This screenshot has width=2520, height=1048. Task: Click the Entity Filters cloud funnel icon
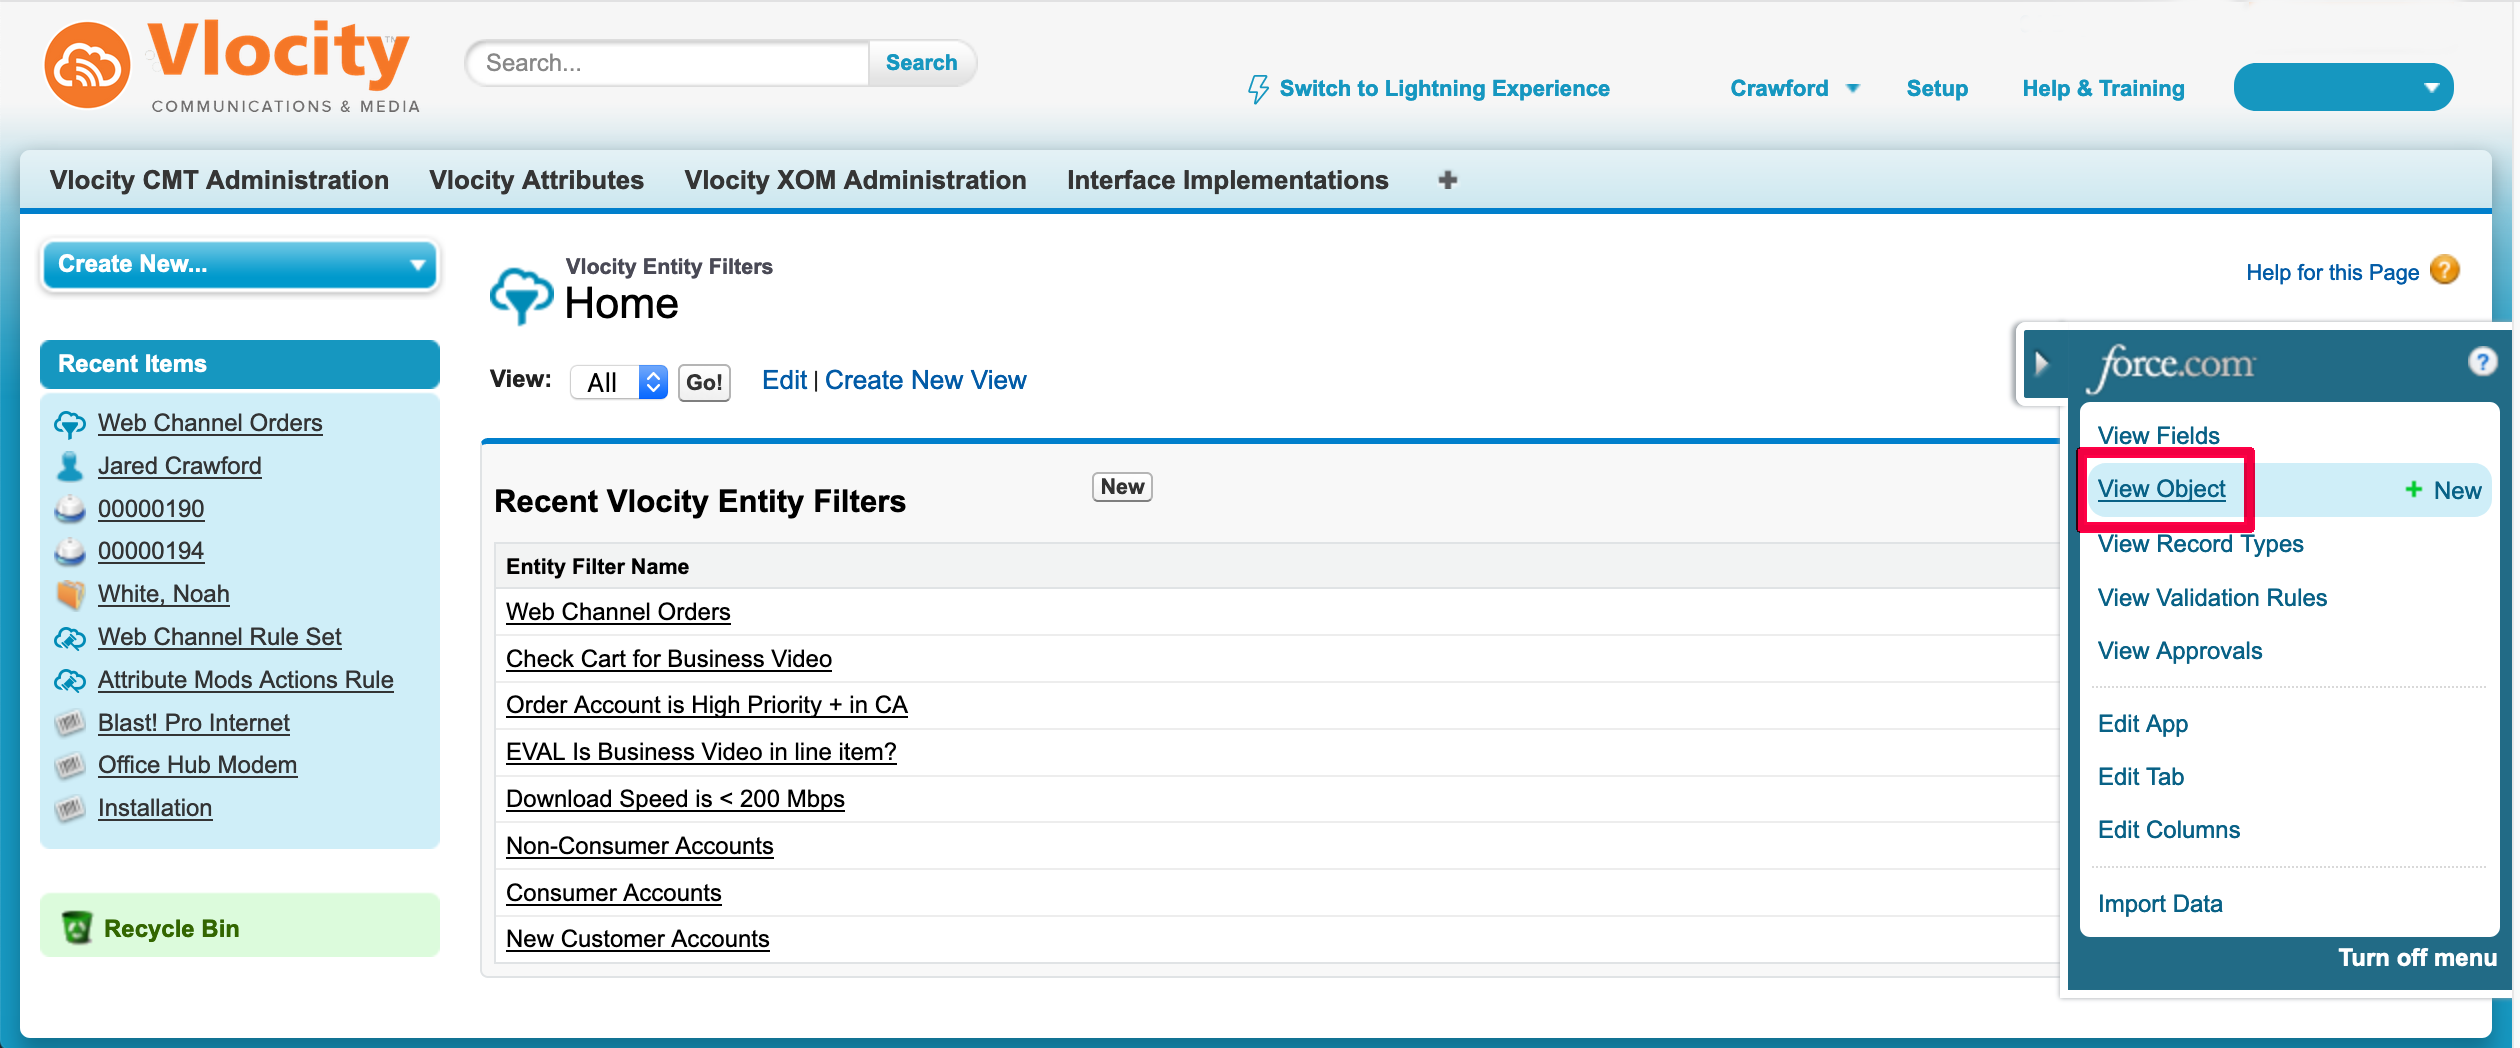pos(521,295)
